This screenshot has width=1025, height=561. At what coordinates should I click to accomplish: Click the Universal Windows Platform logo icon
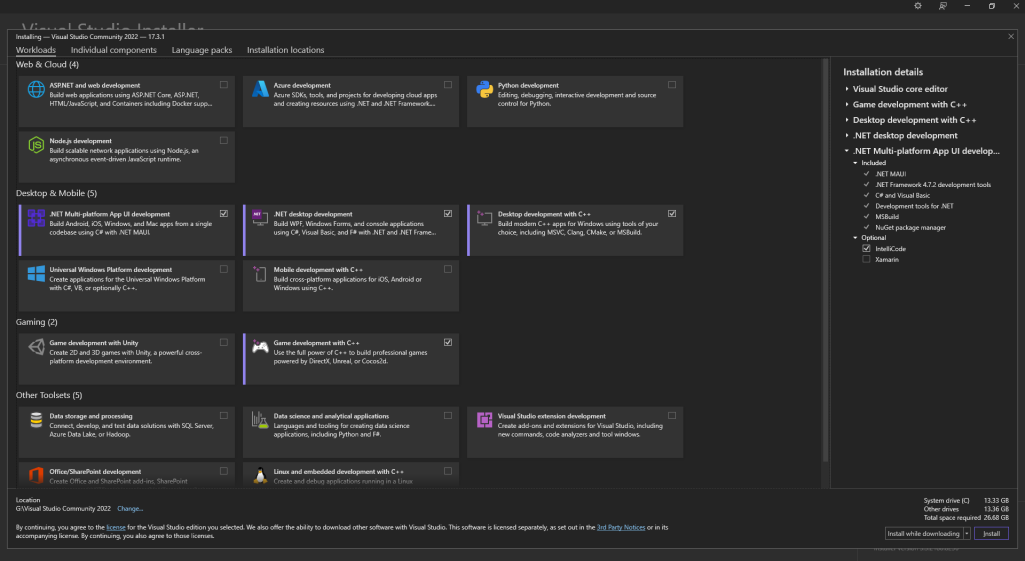point(37,273)
